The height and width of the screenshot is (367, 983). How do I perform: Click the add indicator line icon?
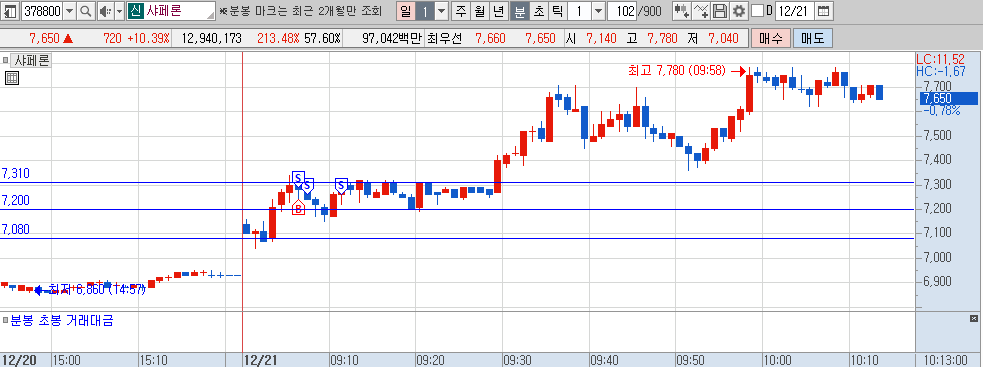point(702,11)
